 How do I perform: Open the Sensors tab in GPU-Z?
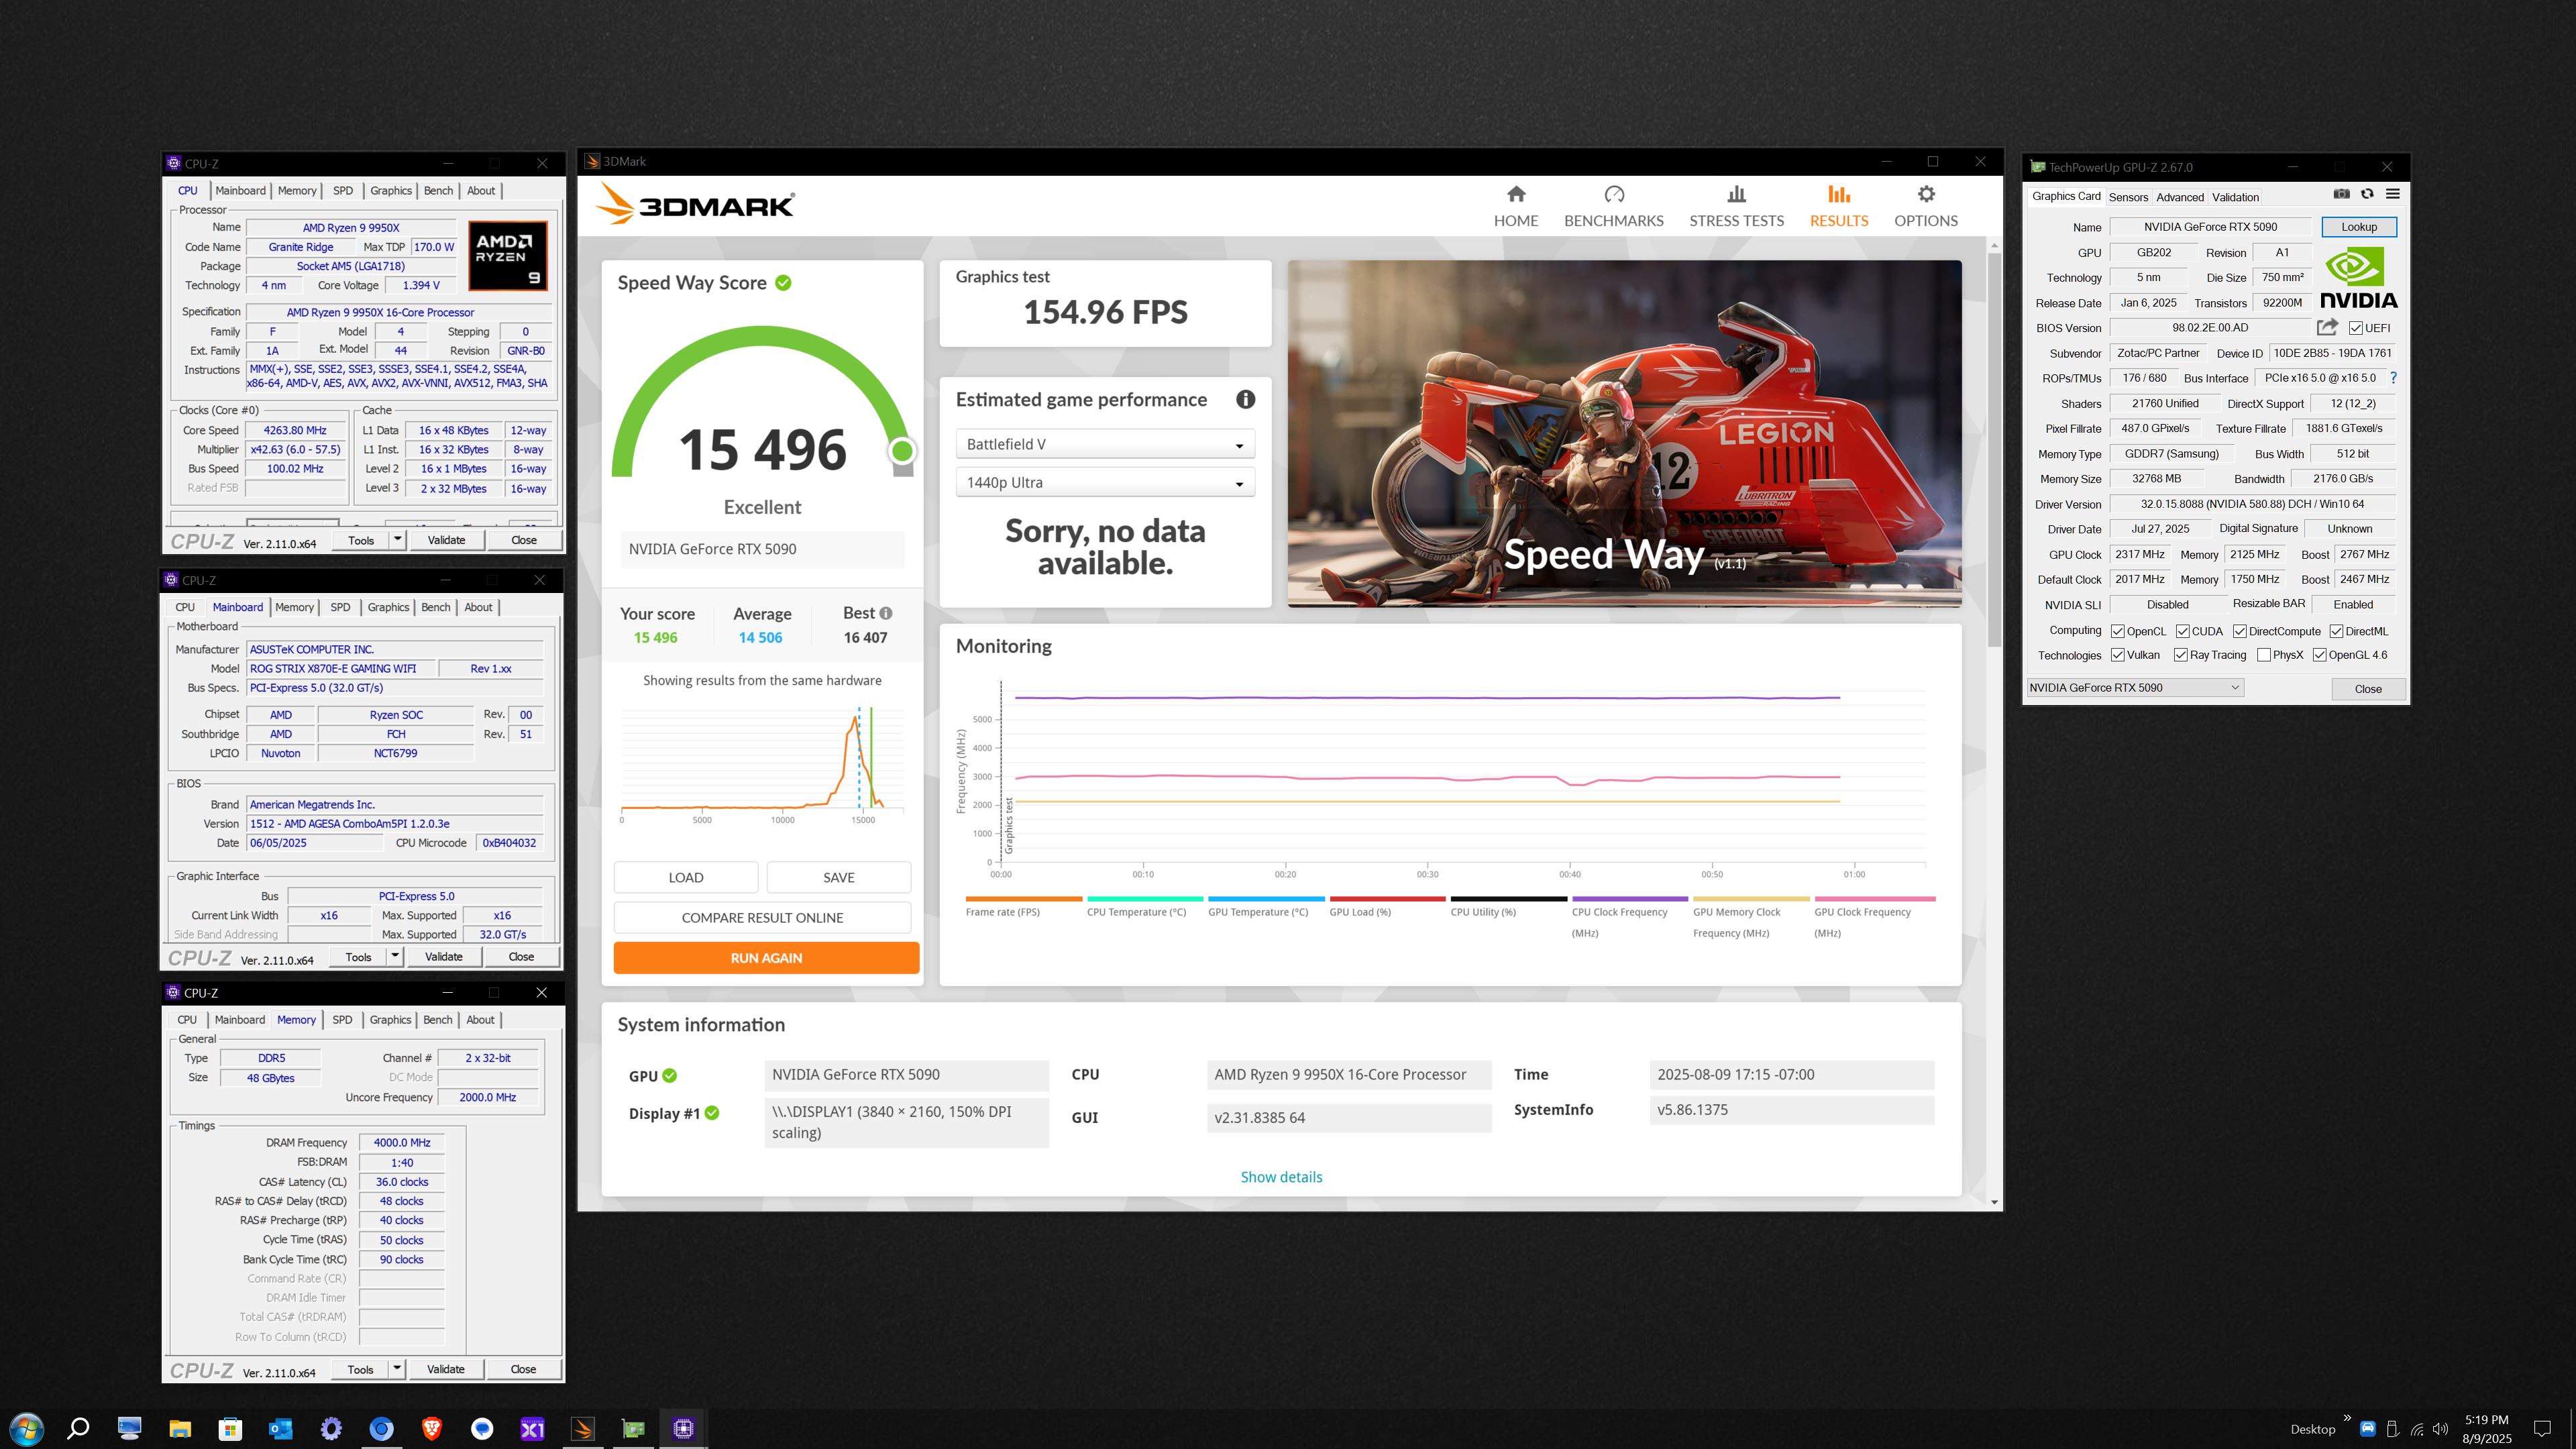click(x=2128, y=197)
